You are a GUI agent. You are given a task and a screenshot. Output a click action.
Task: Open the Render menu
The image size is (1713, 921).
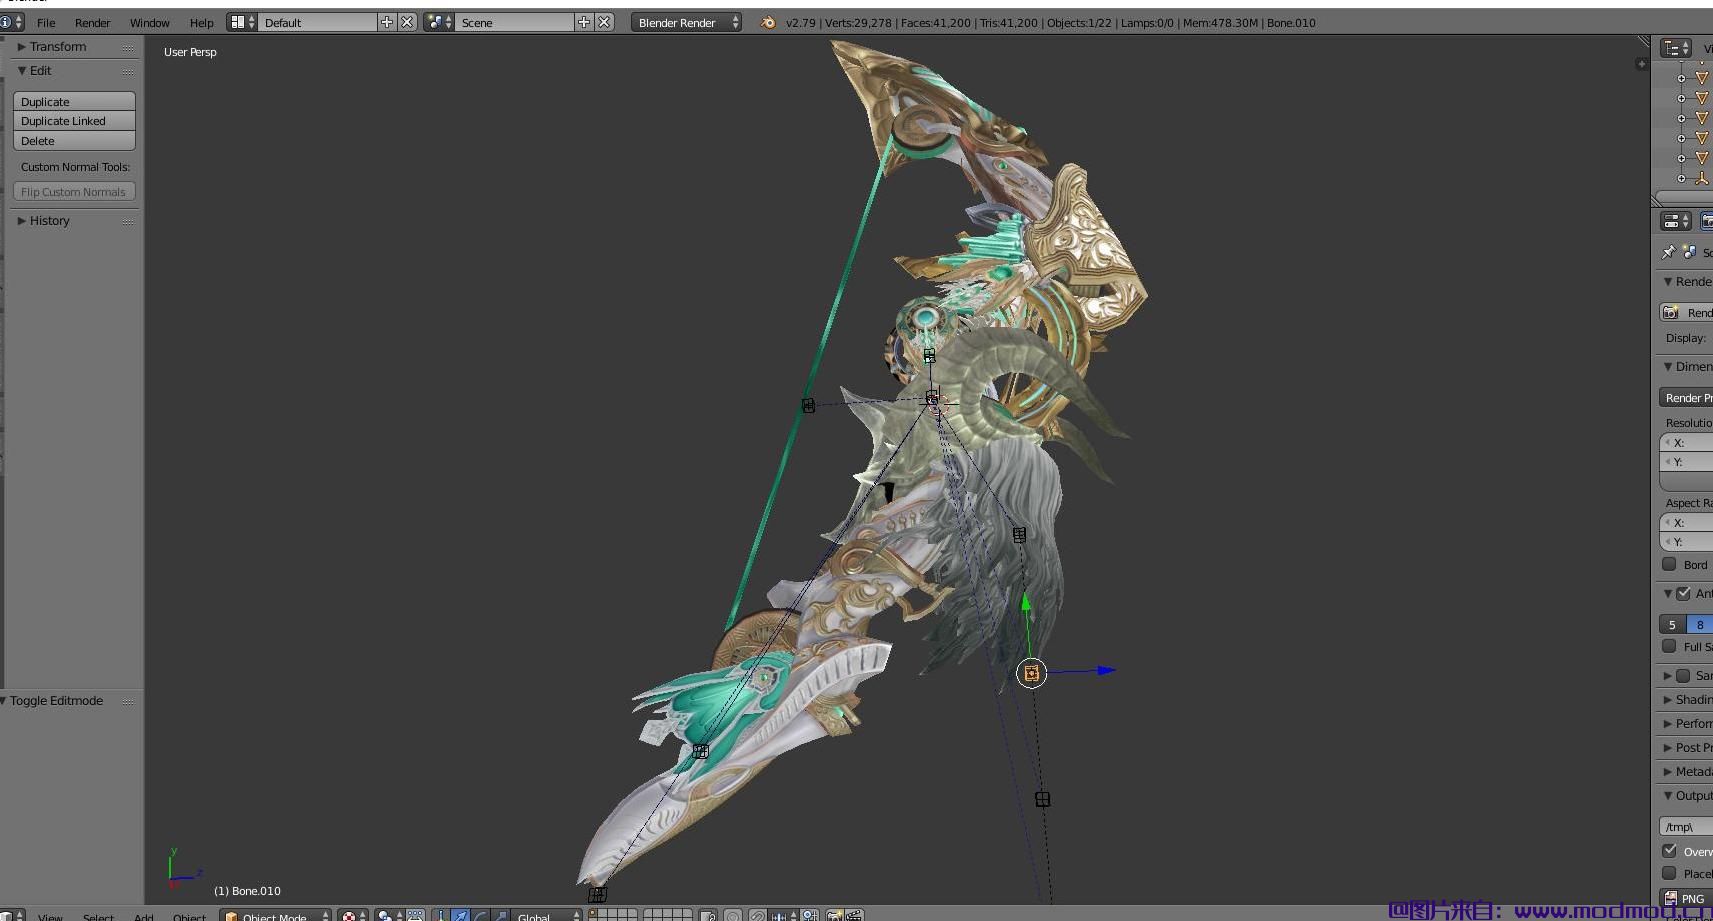[92, 22]
